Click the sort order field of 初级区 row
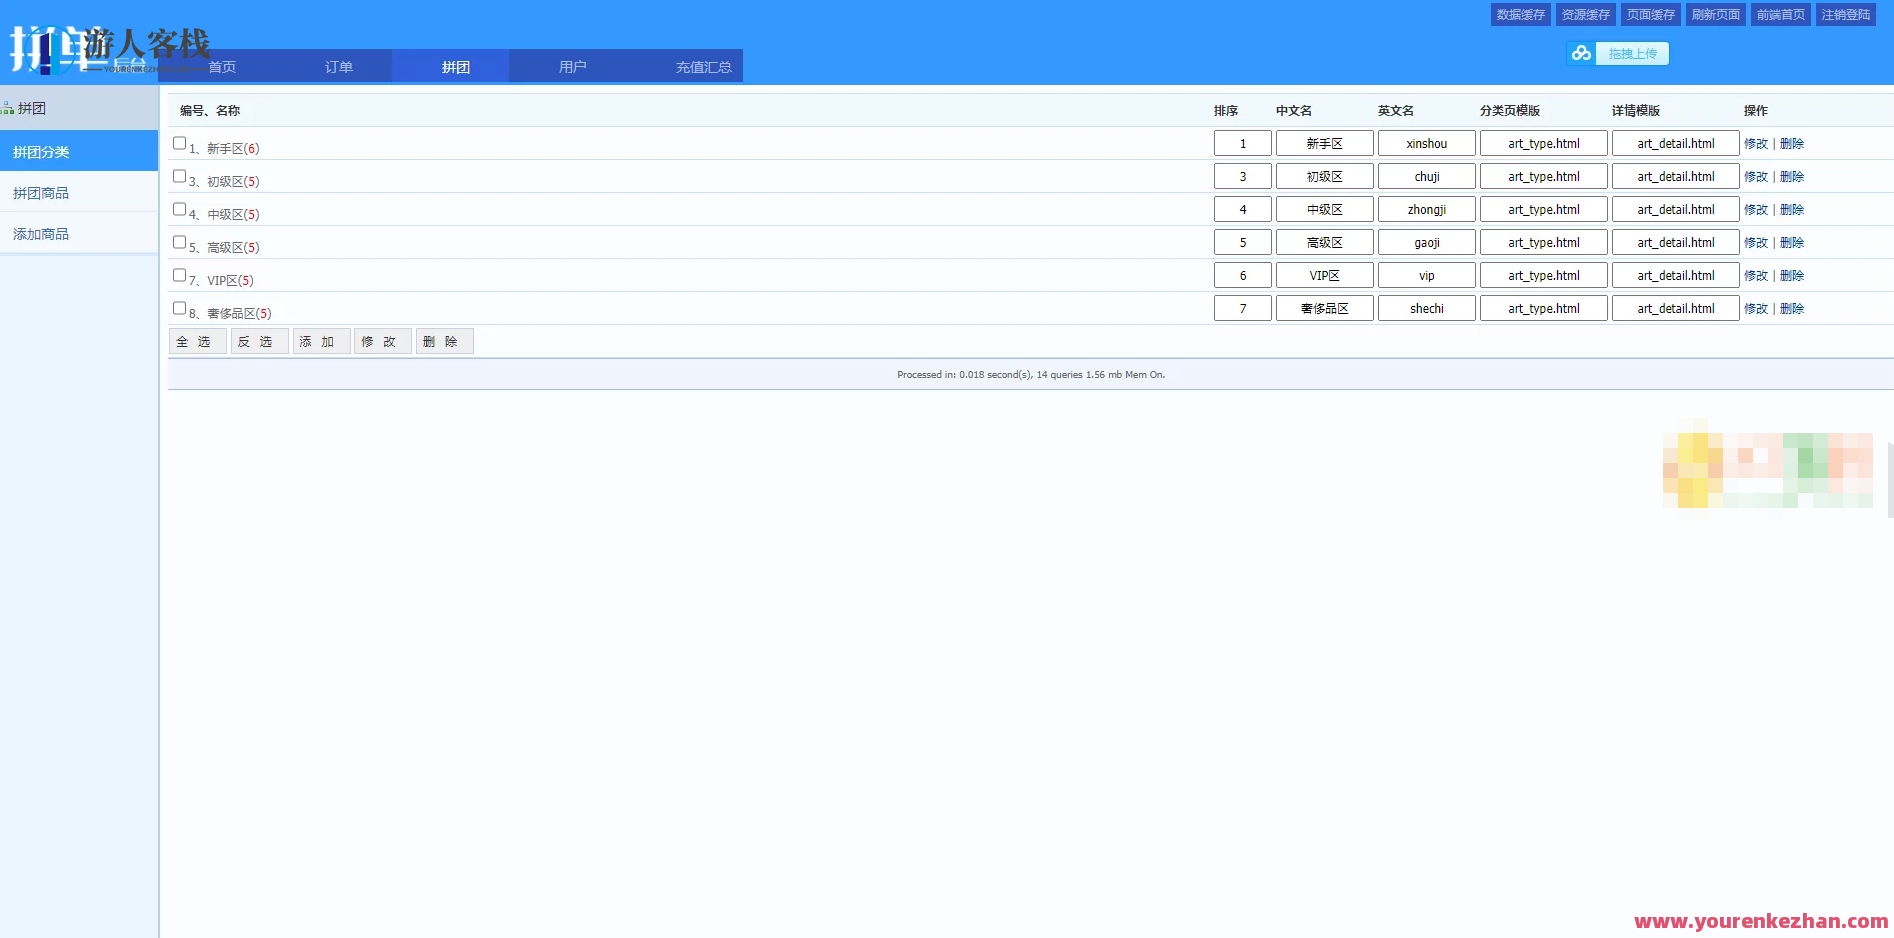 1243,176
